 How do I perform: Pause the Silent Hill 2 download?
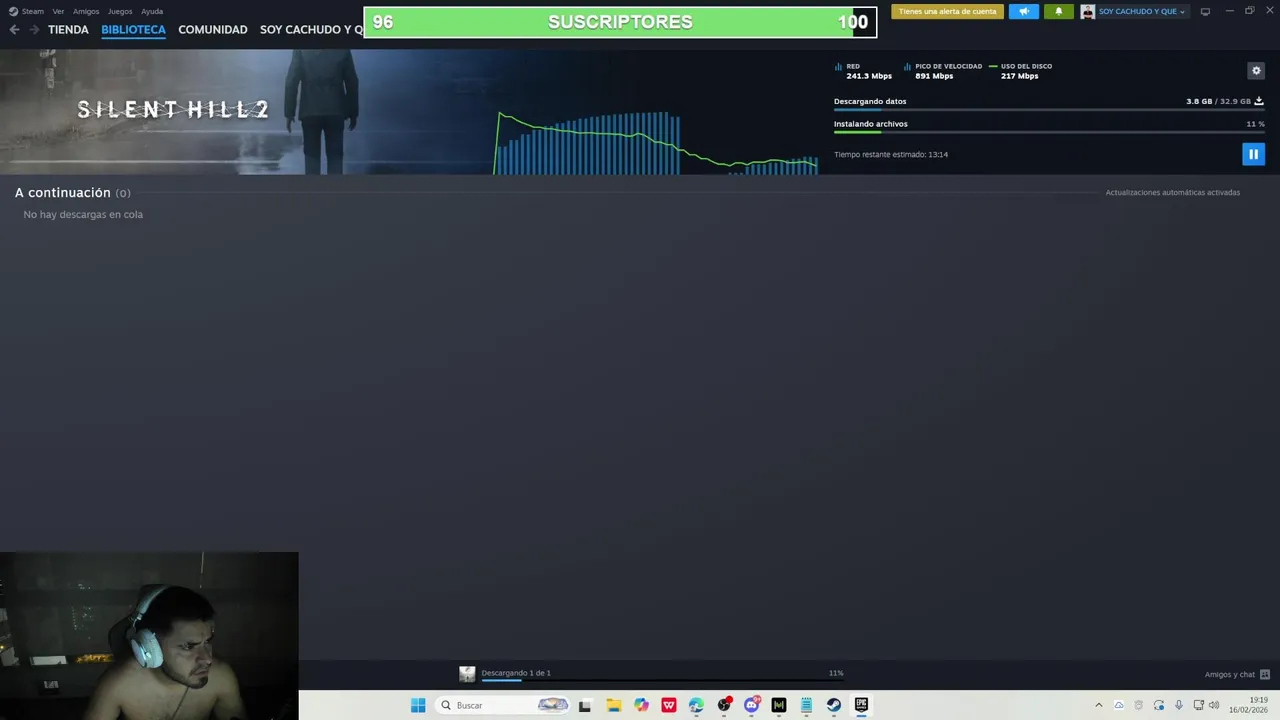pos(1253,154)
